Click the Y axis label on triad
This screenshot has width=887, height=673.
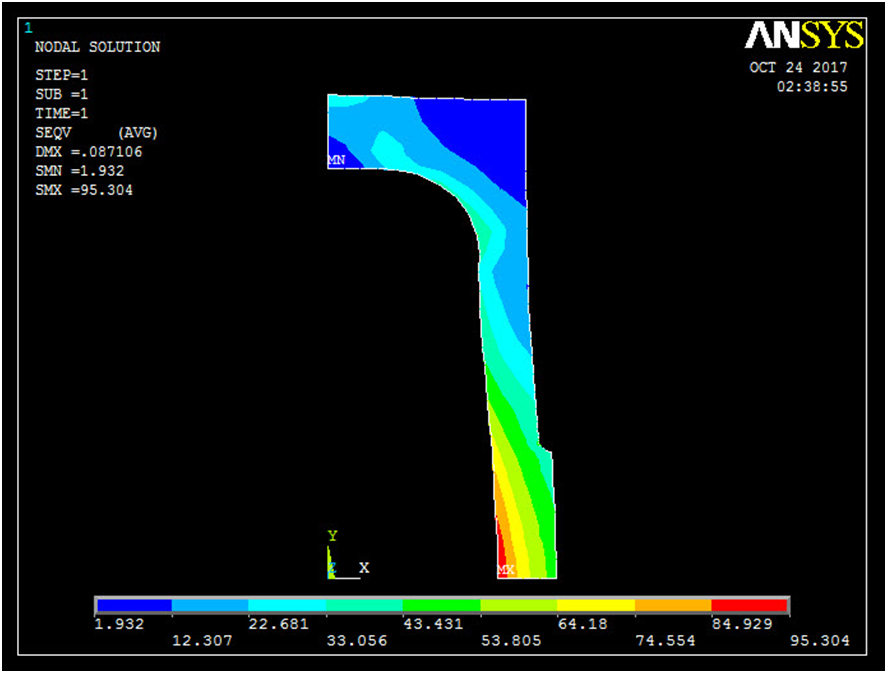(x=333, y=536)
